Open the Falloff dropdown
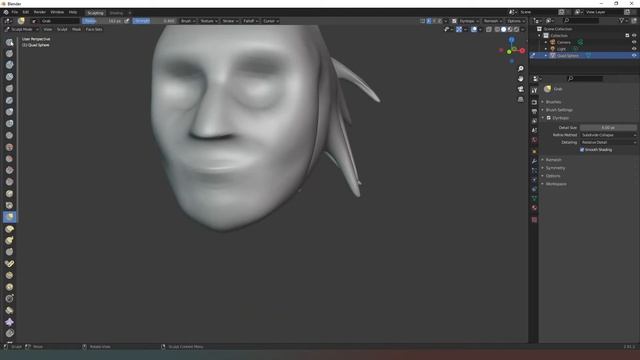The image size is (640, 360). pyautogui.click(x=250, y=21)
